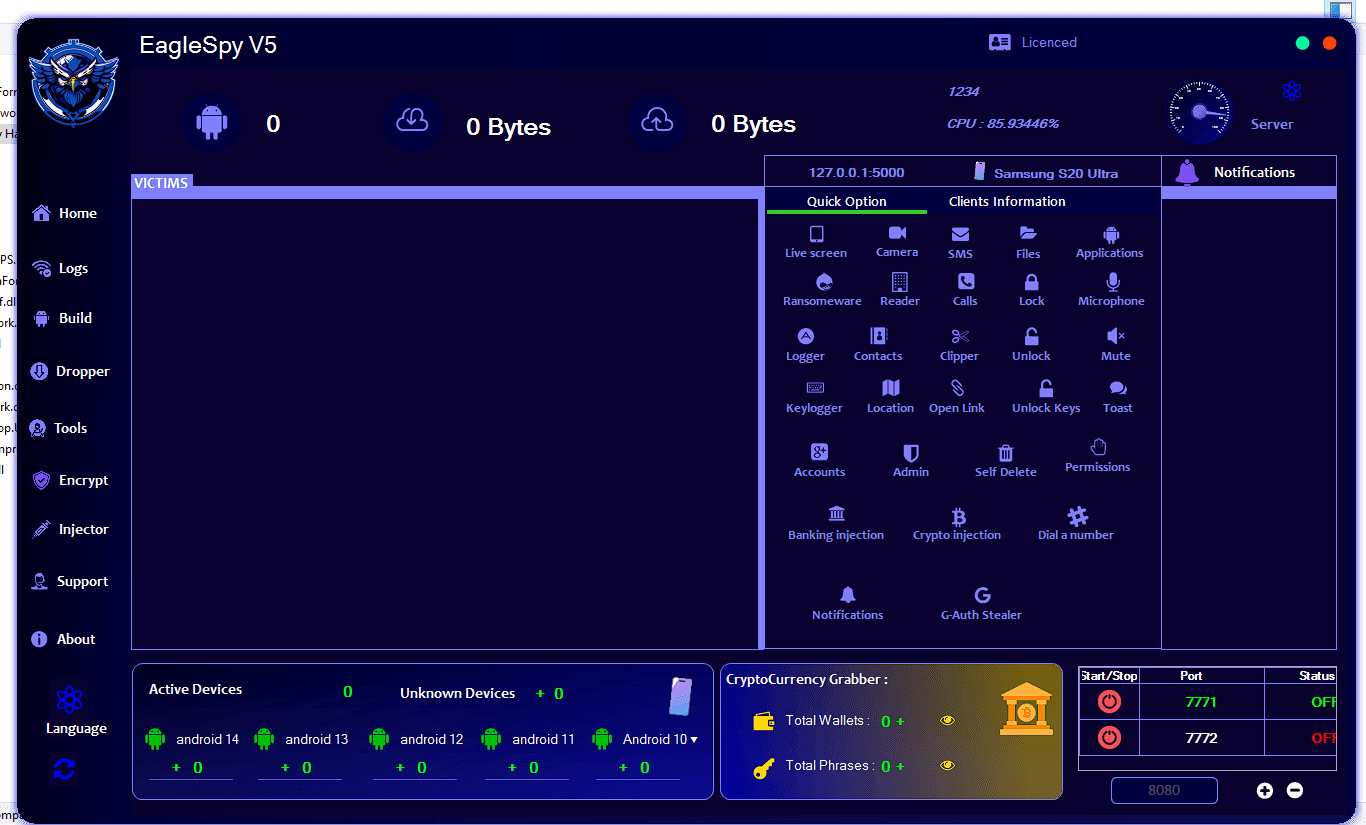The width and height of the screenshot is (1366, 825).
Task: Click the port value 7771
Action: (1201, 702)
